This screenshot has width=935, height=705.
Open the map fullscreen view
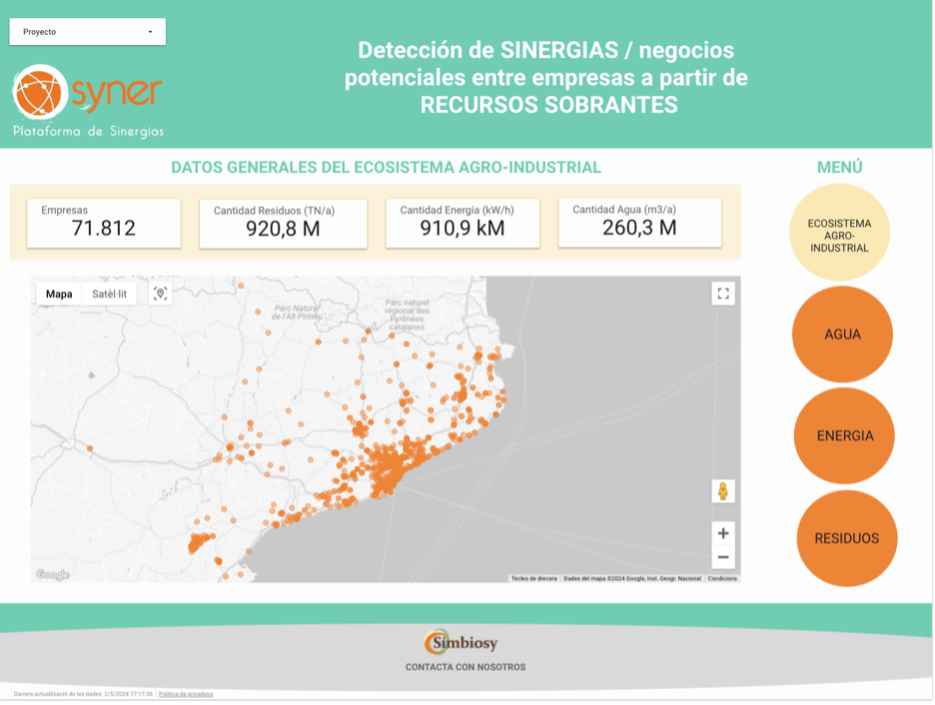(723, 293)
